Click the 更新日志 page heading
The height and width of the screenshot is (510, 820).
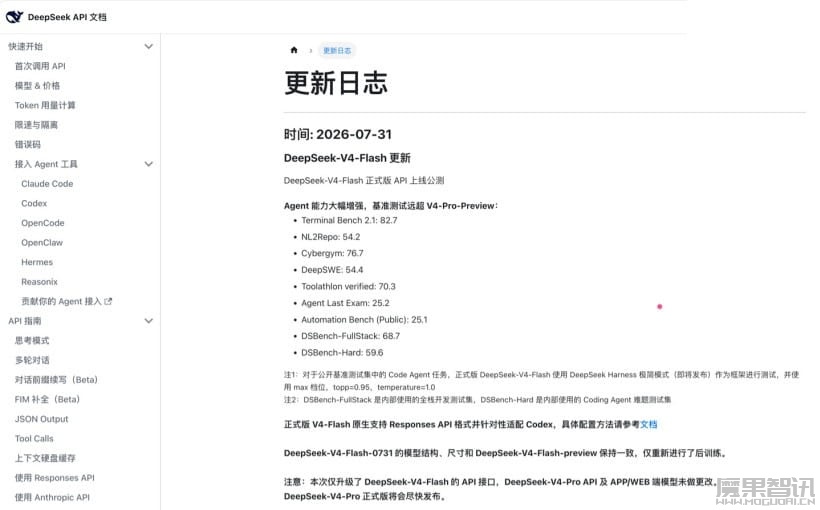click(336, 83)
